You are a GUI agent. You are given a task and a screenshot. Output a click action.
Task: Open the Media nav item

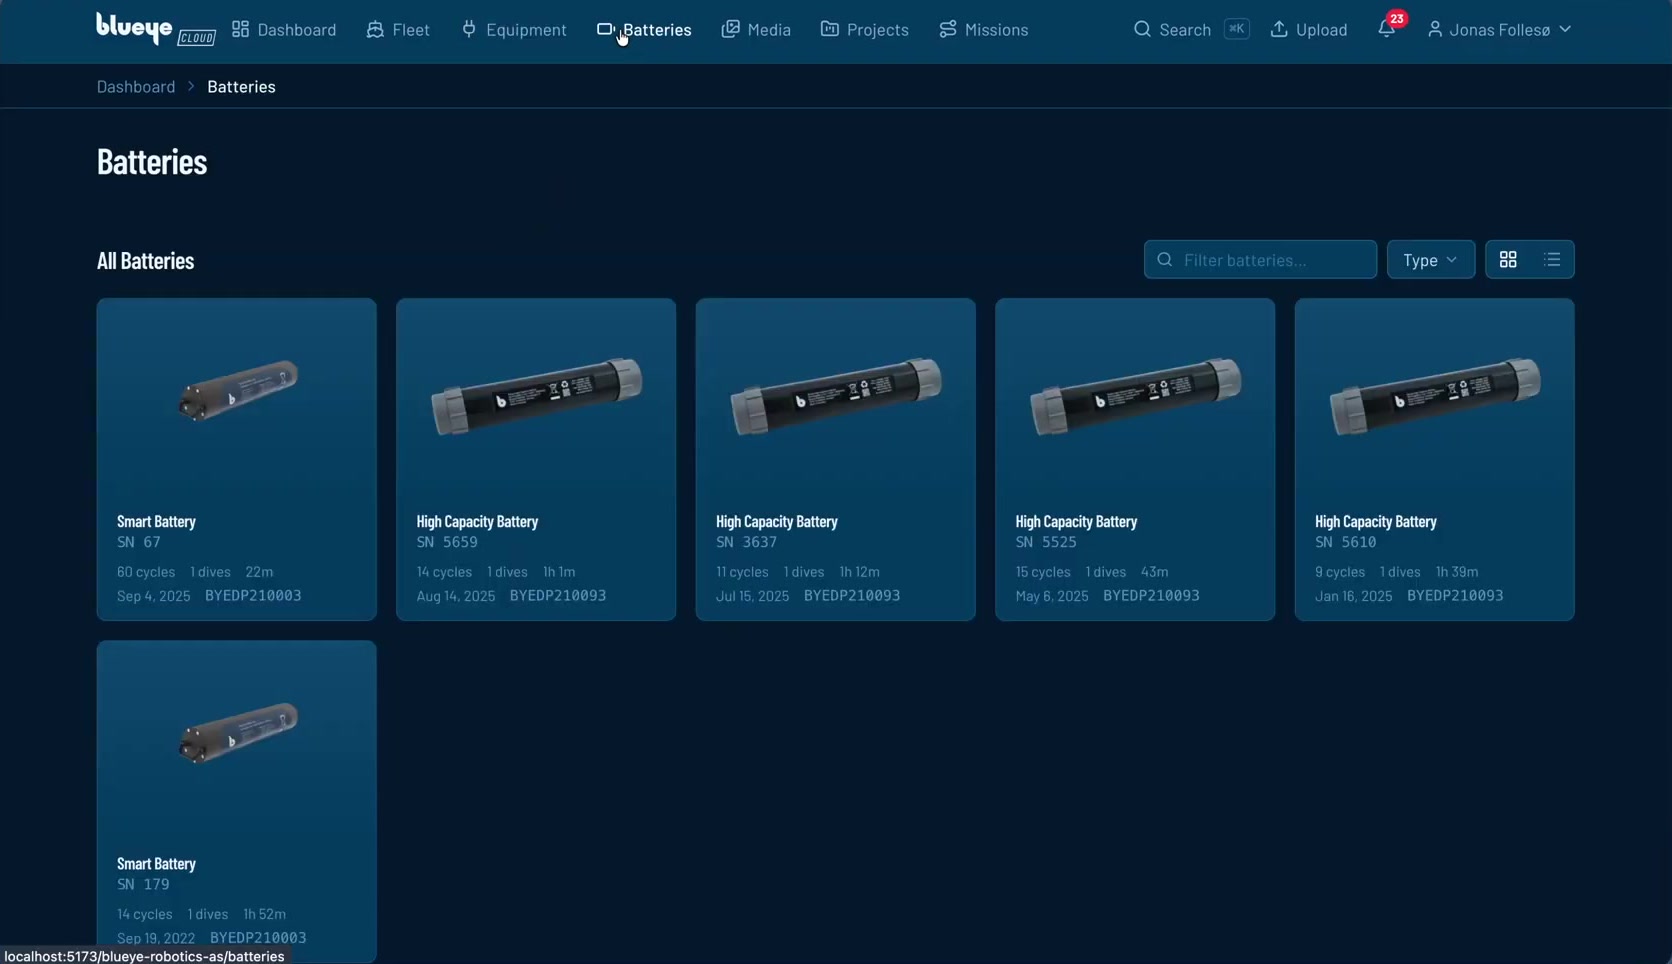click(756, 29)
